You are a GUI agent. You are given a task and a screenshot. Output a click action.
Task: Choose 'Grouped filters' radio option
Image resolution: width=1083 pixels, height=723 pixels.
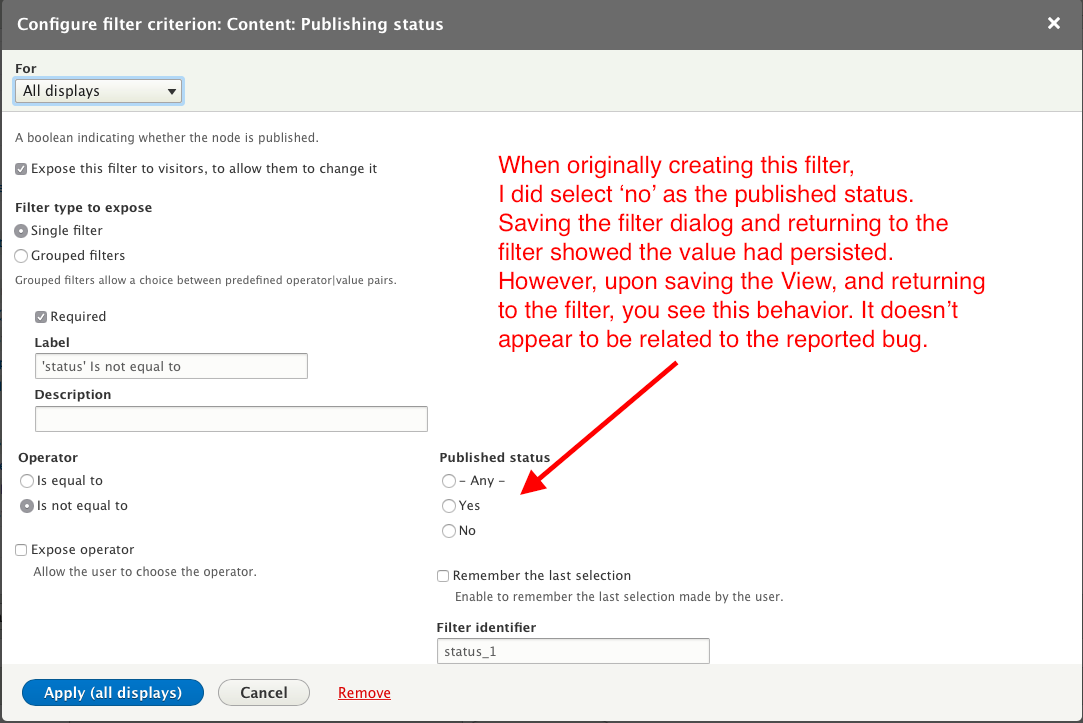point(21,256)
